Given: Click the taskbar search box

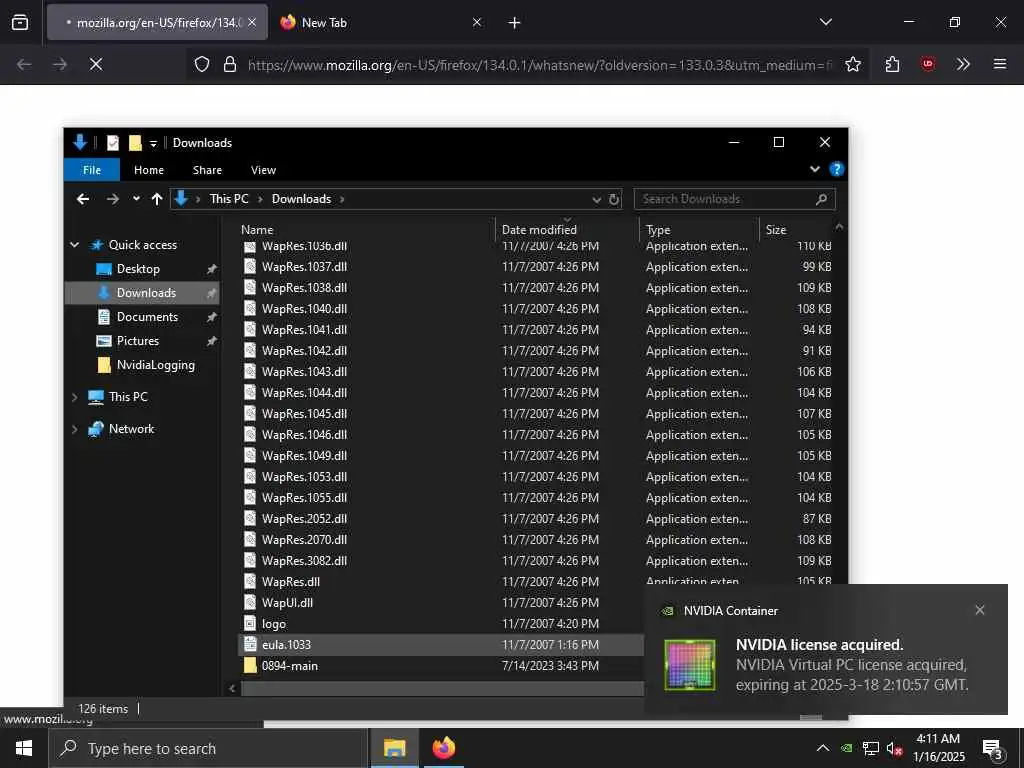Looking at the screenshot, I should tap(208, 748).
